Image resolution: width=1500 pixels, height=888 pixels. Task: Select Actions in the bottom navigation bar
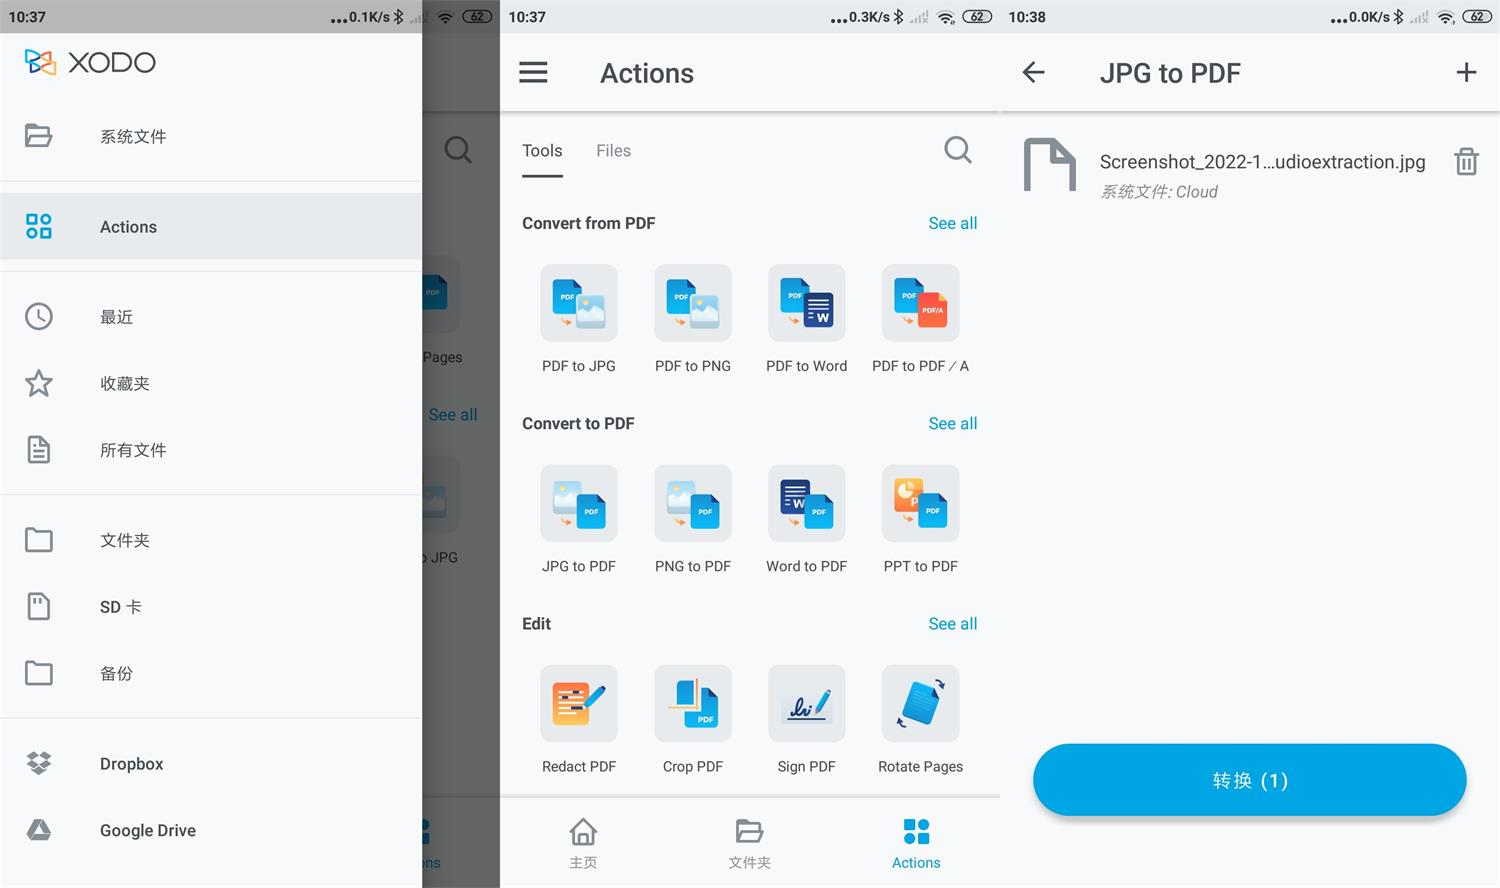916,843
